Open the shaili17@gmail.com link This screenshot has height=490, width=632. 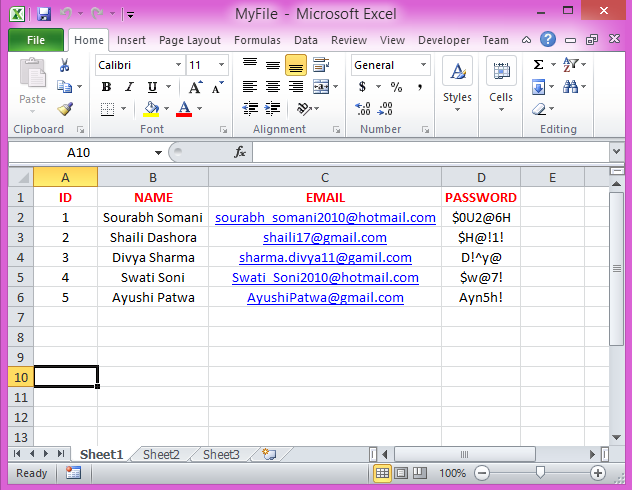click(x=325, y=237)
